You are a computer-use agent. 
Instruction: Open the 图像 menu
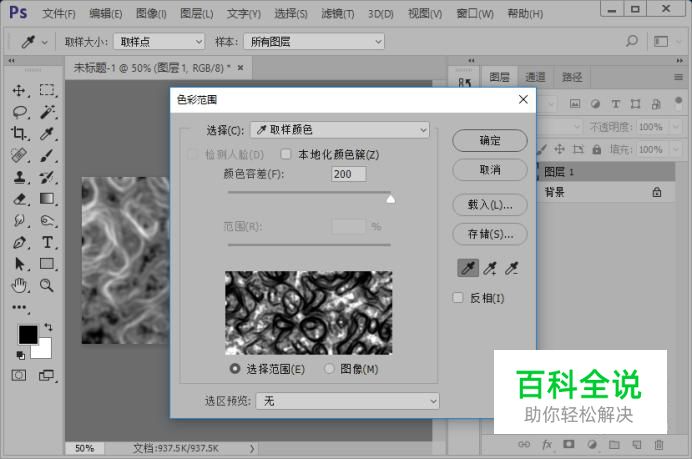pos(151,14)
